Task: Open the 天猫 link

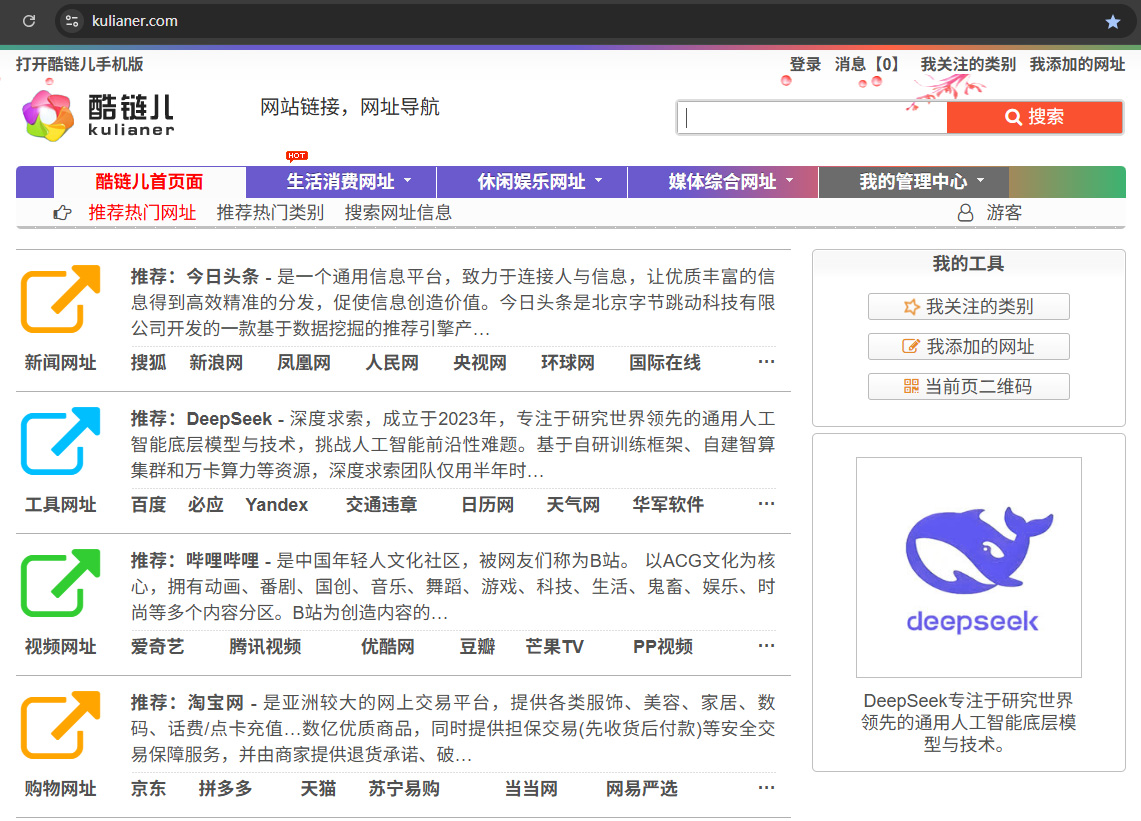Action: coord(318,788)
